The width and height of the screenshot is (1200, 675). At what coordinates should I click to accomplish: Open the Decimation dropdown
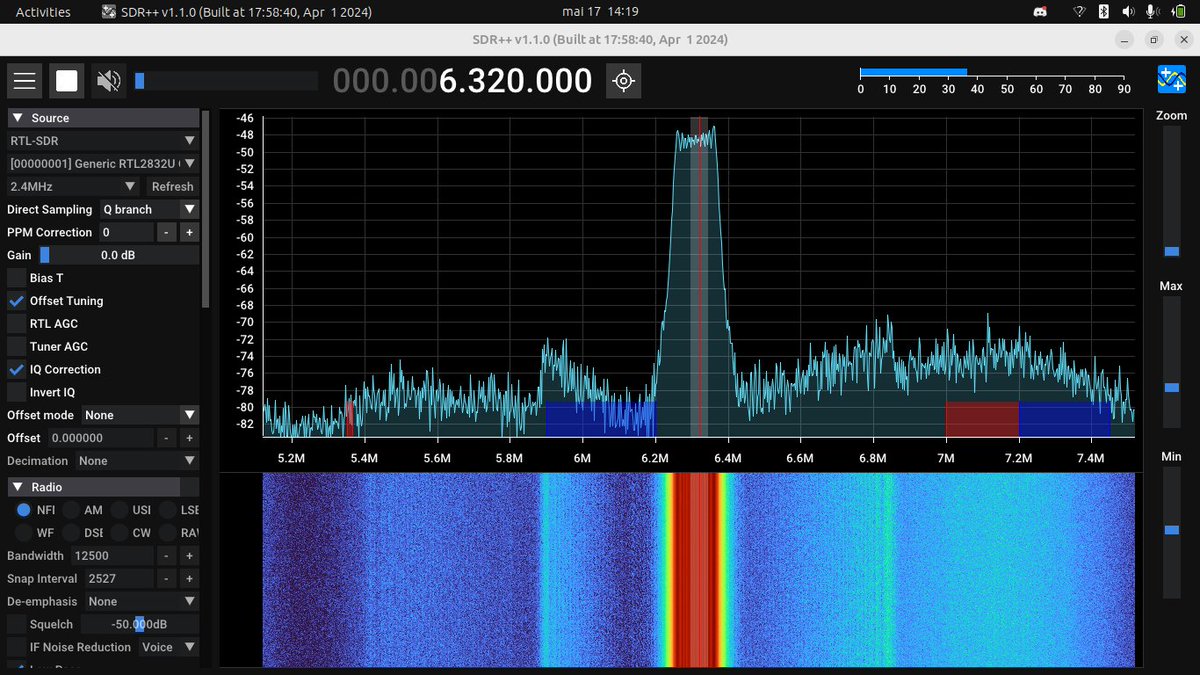[138, 461]
